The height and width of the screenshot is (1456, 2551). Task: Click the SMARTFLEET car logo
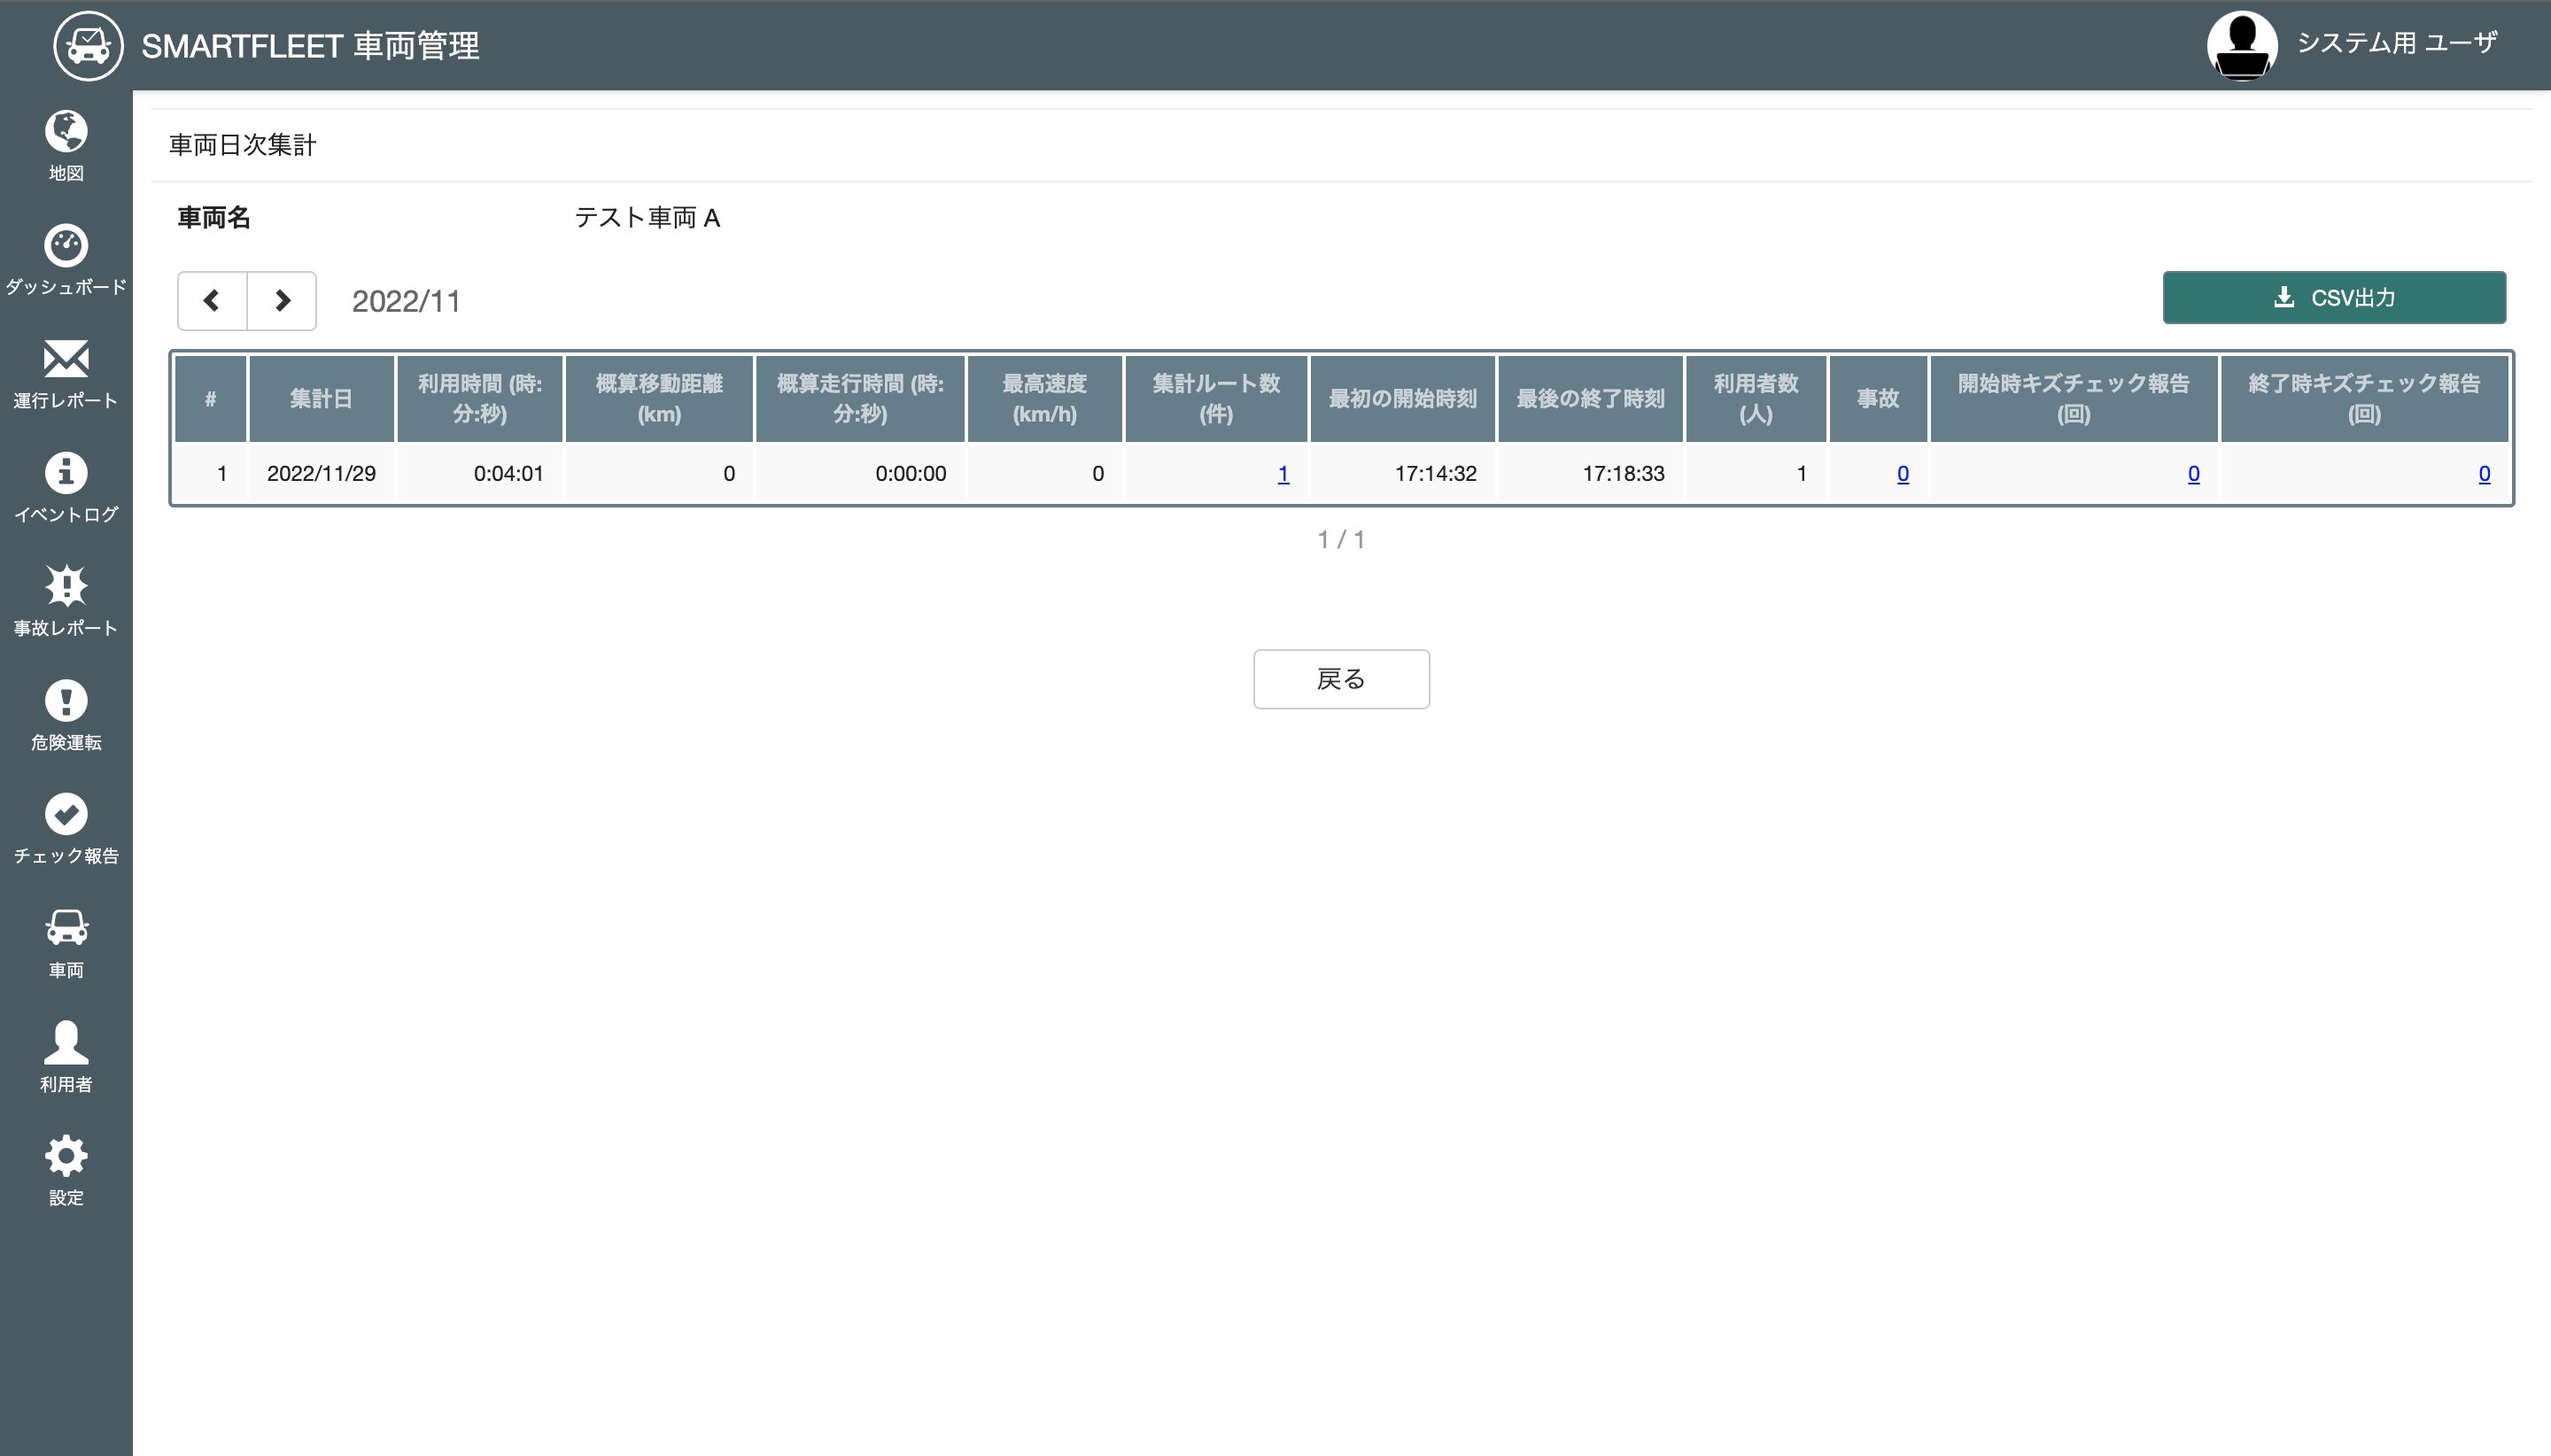(x=88, y=46)
